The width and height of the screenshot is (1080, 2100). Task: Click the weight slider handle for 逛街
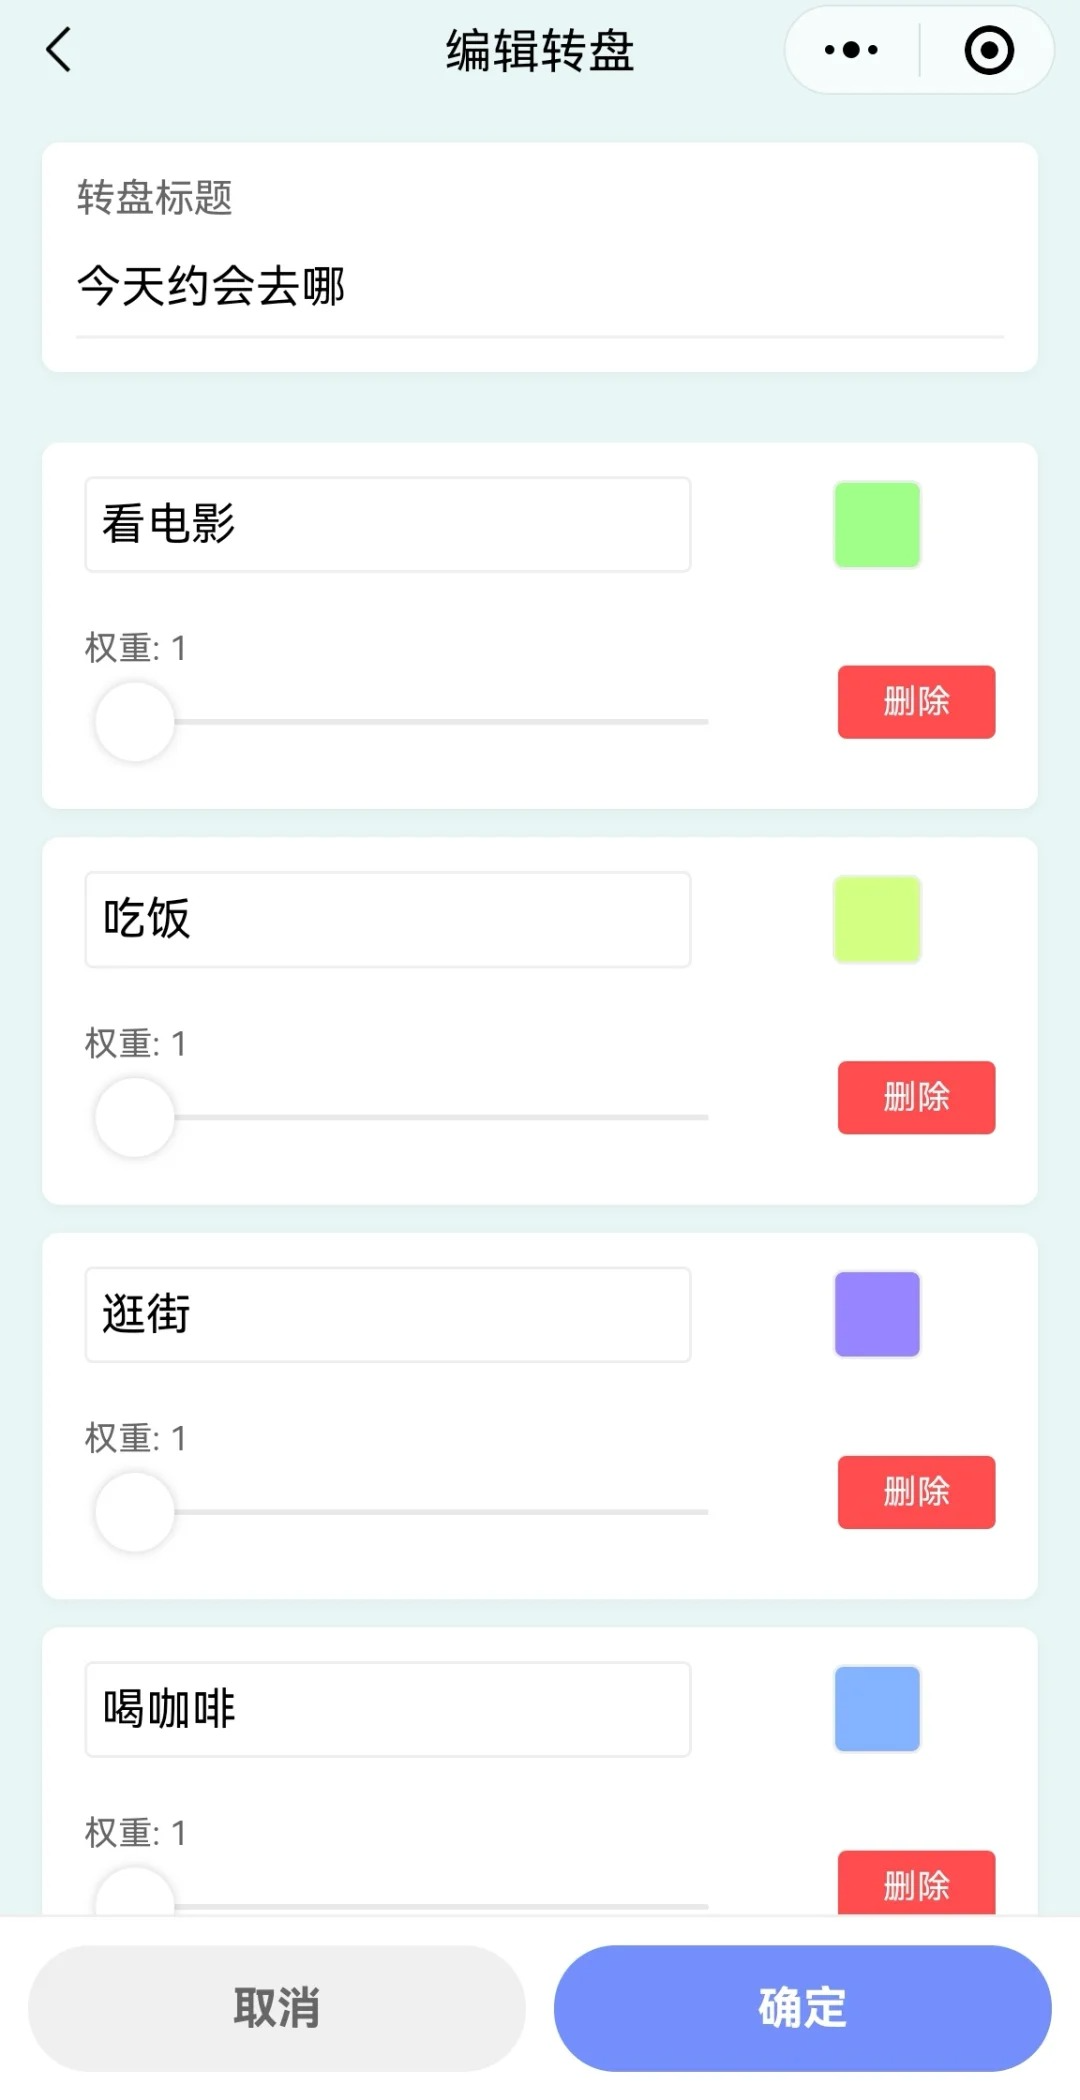pos(135,1511)
